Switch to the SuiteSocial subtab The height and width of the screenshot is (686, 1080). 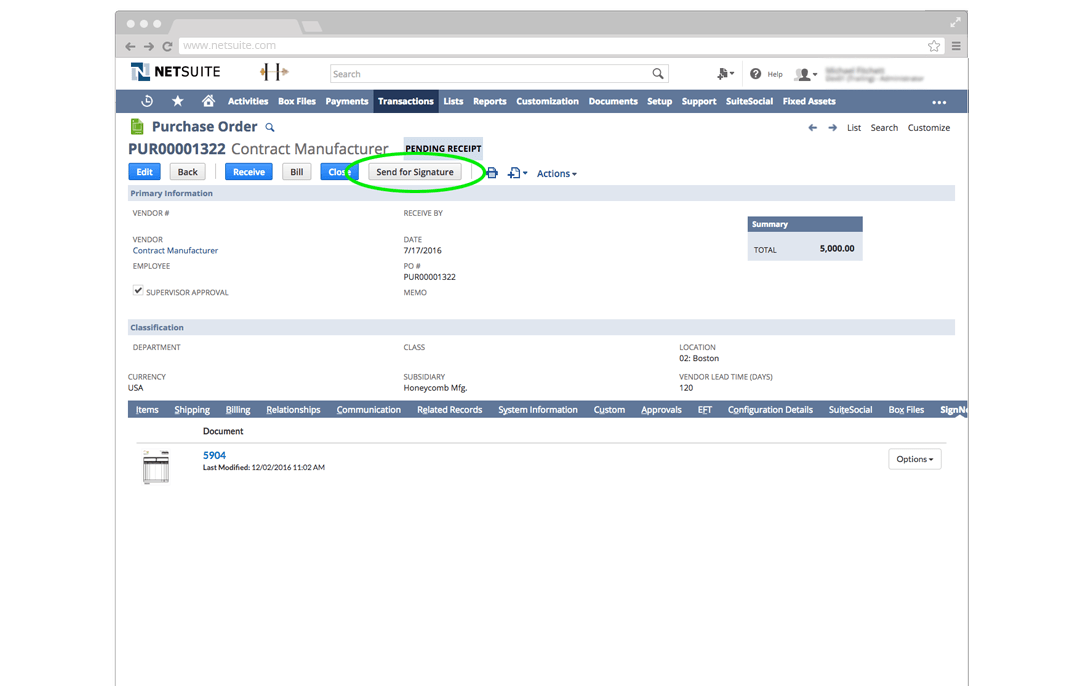point(851,410)
